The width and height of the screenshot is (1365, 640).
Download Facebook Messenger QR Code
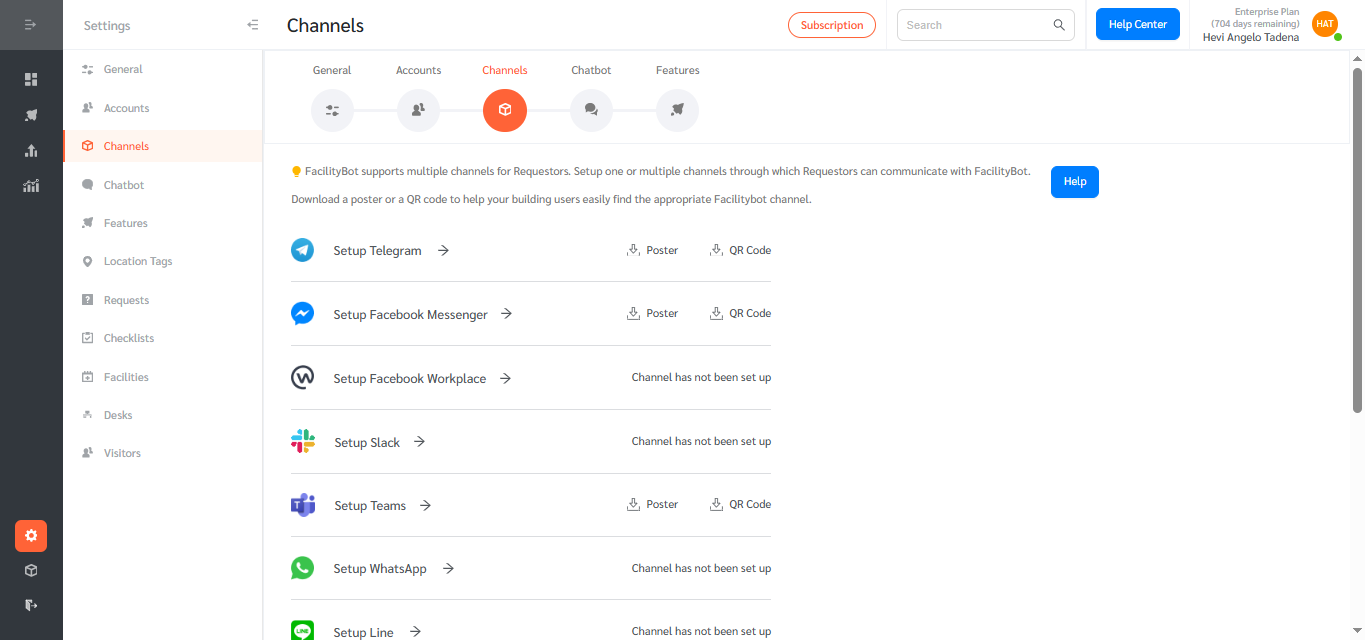click(x=740, y=313)
